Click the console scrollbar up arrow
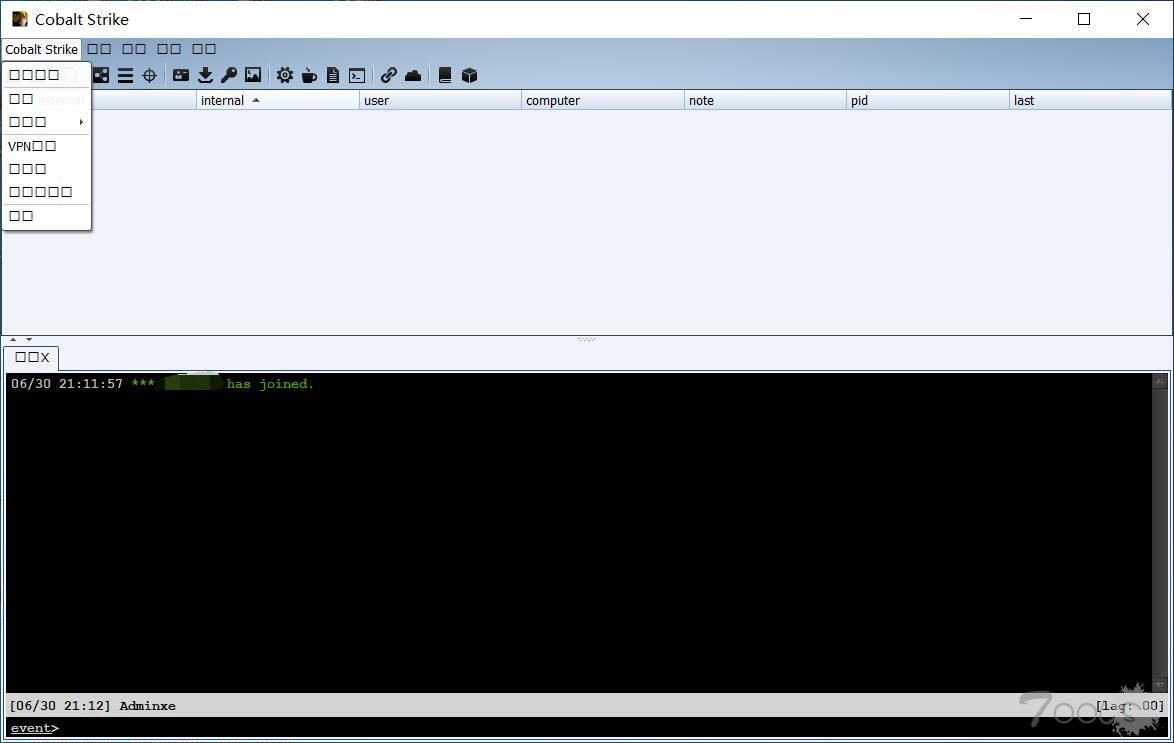Viewport: 1174px width, 743px height. point(1160,381)
